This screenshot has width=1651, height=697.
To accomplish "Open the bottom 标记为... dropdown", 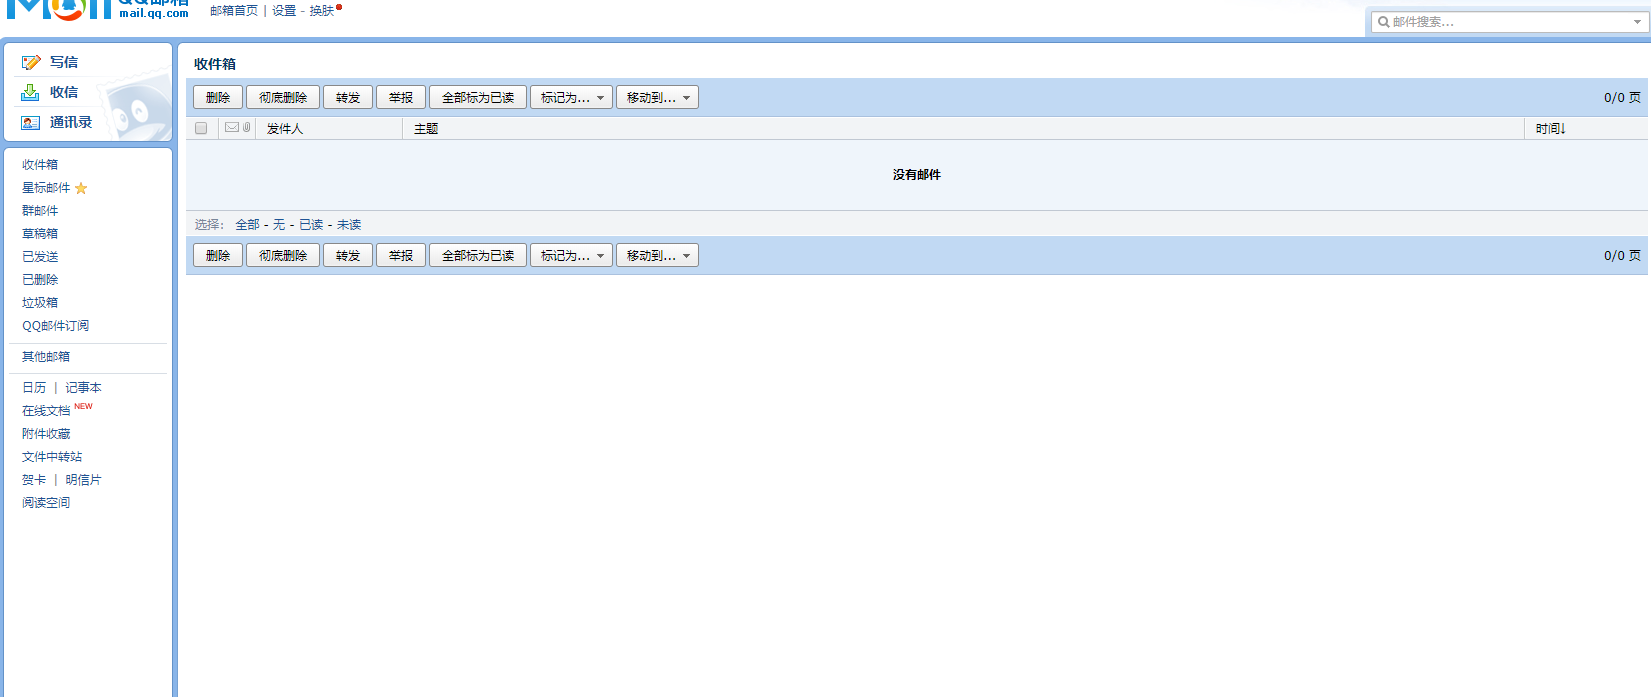I will pyautogui.click(x=571, y=256).
